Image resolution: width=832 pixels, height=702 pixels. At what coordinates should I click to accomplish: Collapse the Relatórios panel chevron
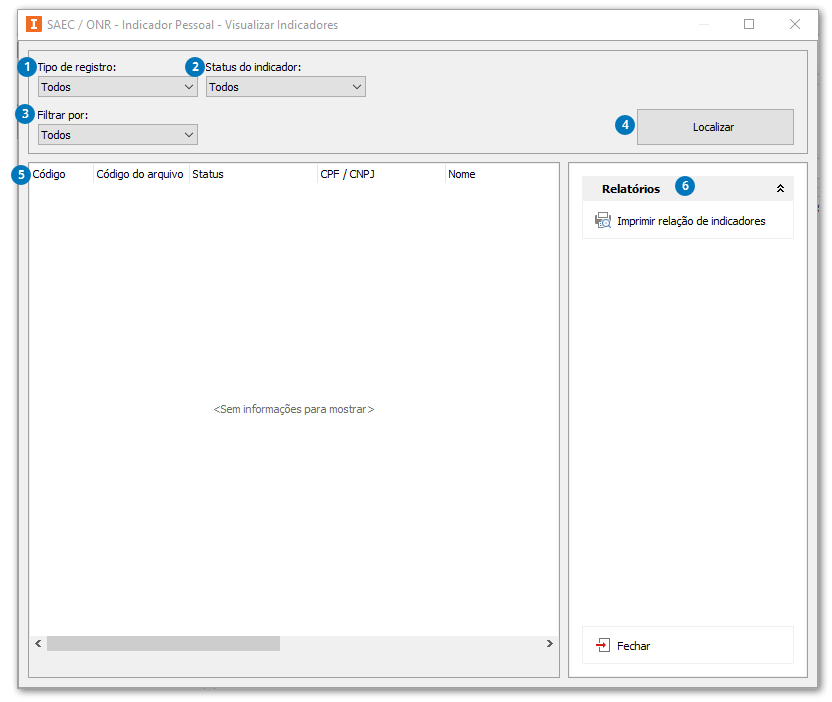pos(780,188)
